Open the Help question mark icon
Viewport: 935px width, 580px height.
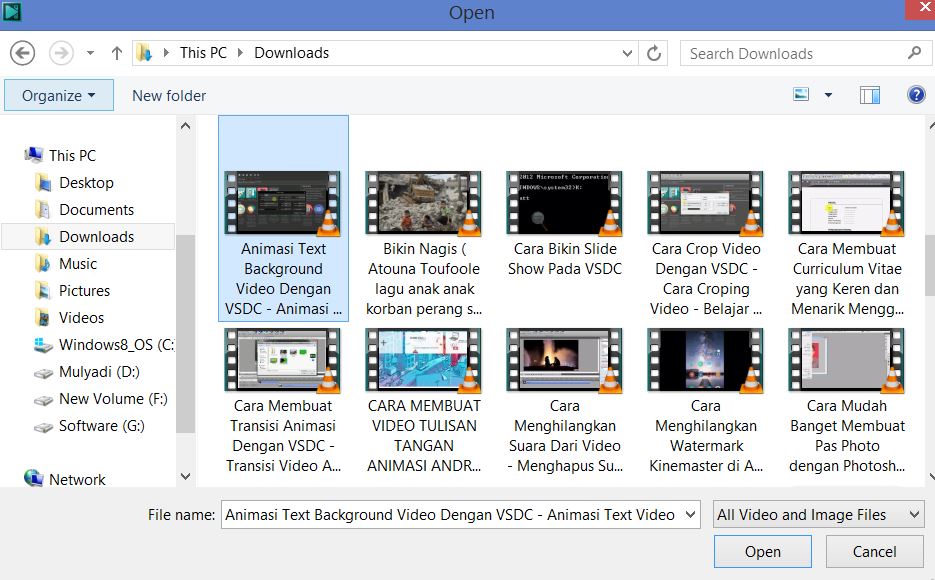coord(915,95)
